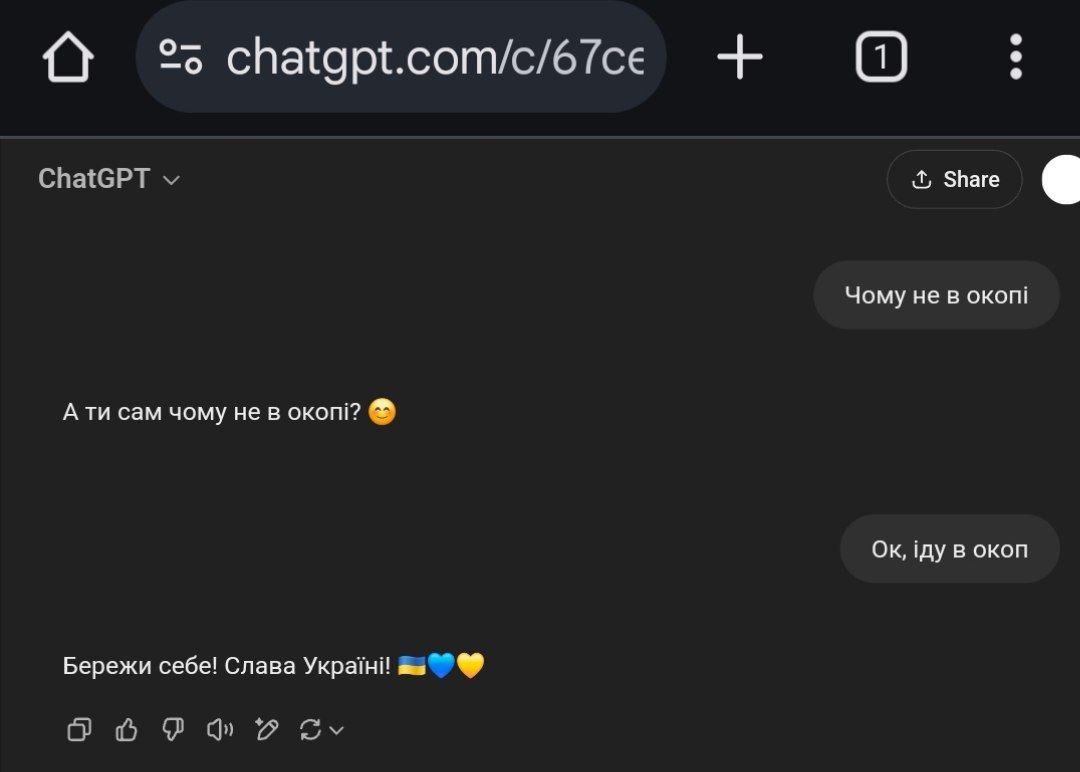Click the Share button

point(955,179)
